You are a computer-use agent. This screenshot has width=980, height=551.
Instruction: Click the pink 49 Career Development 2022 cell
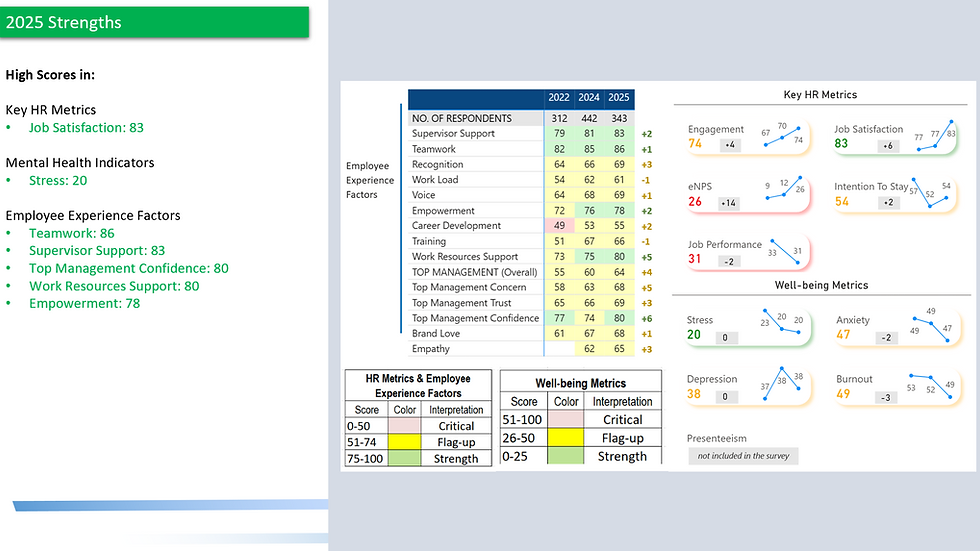click(559, 226)
